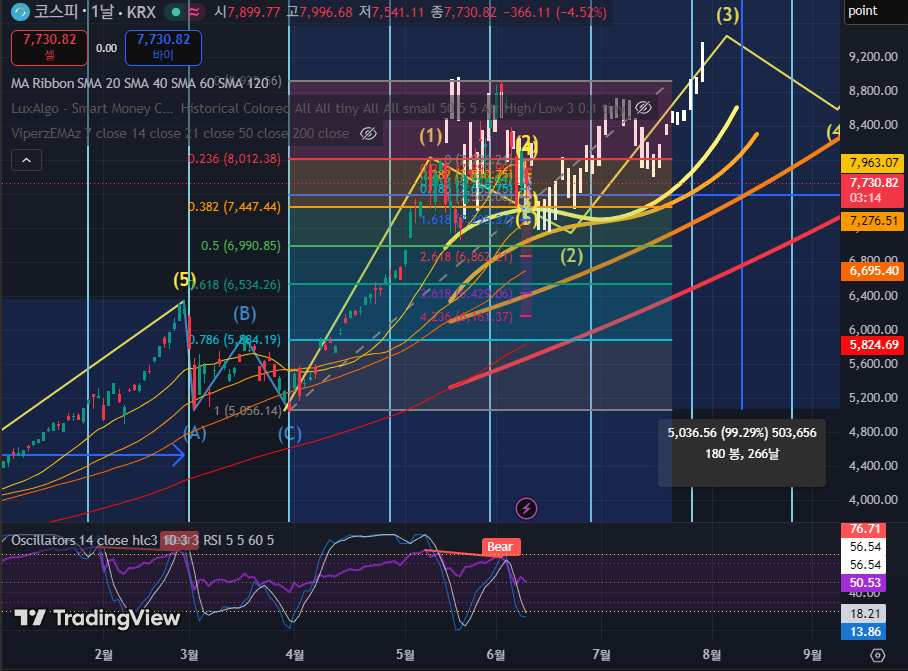Click the blue 바이 buy button
908x671 pixels.
tap(163, 47)
